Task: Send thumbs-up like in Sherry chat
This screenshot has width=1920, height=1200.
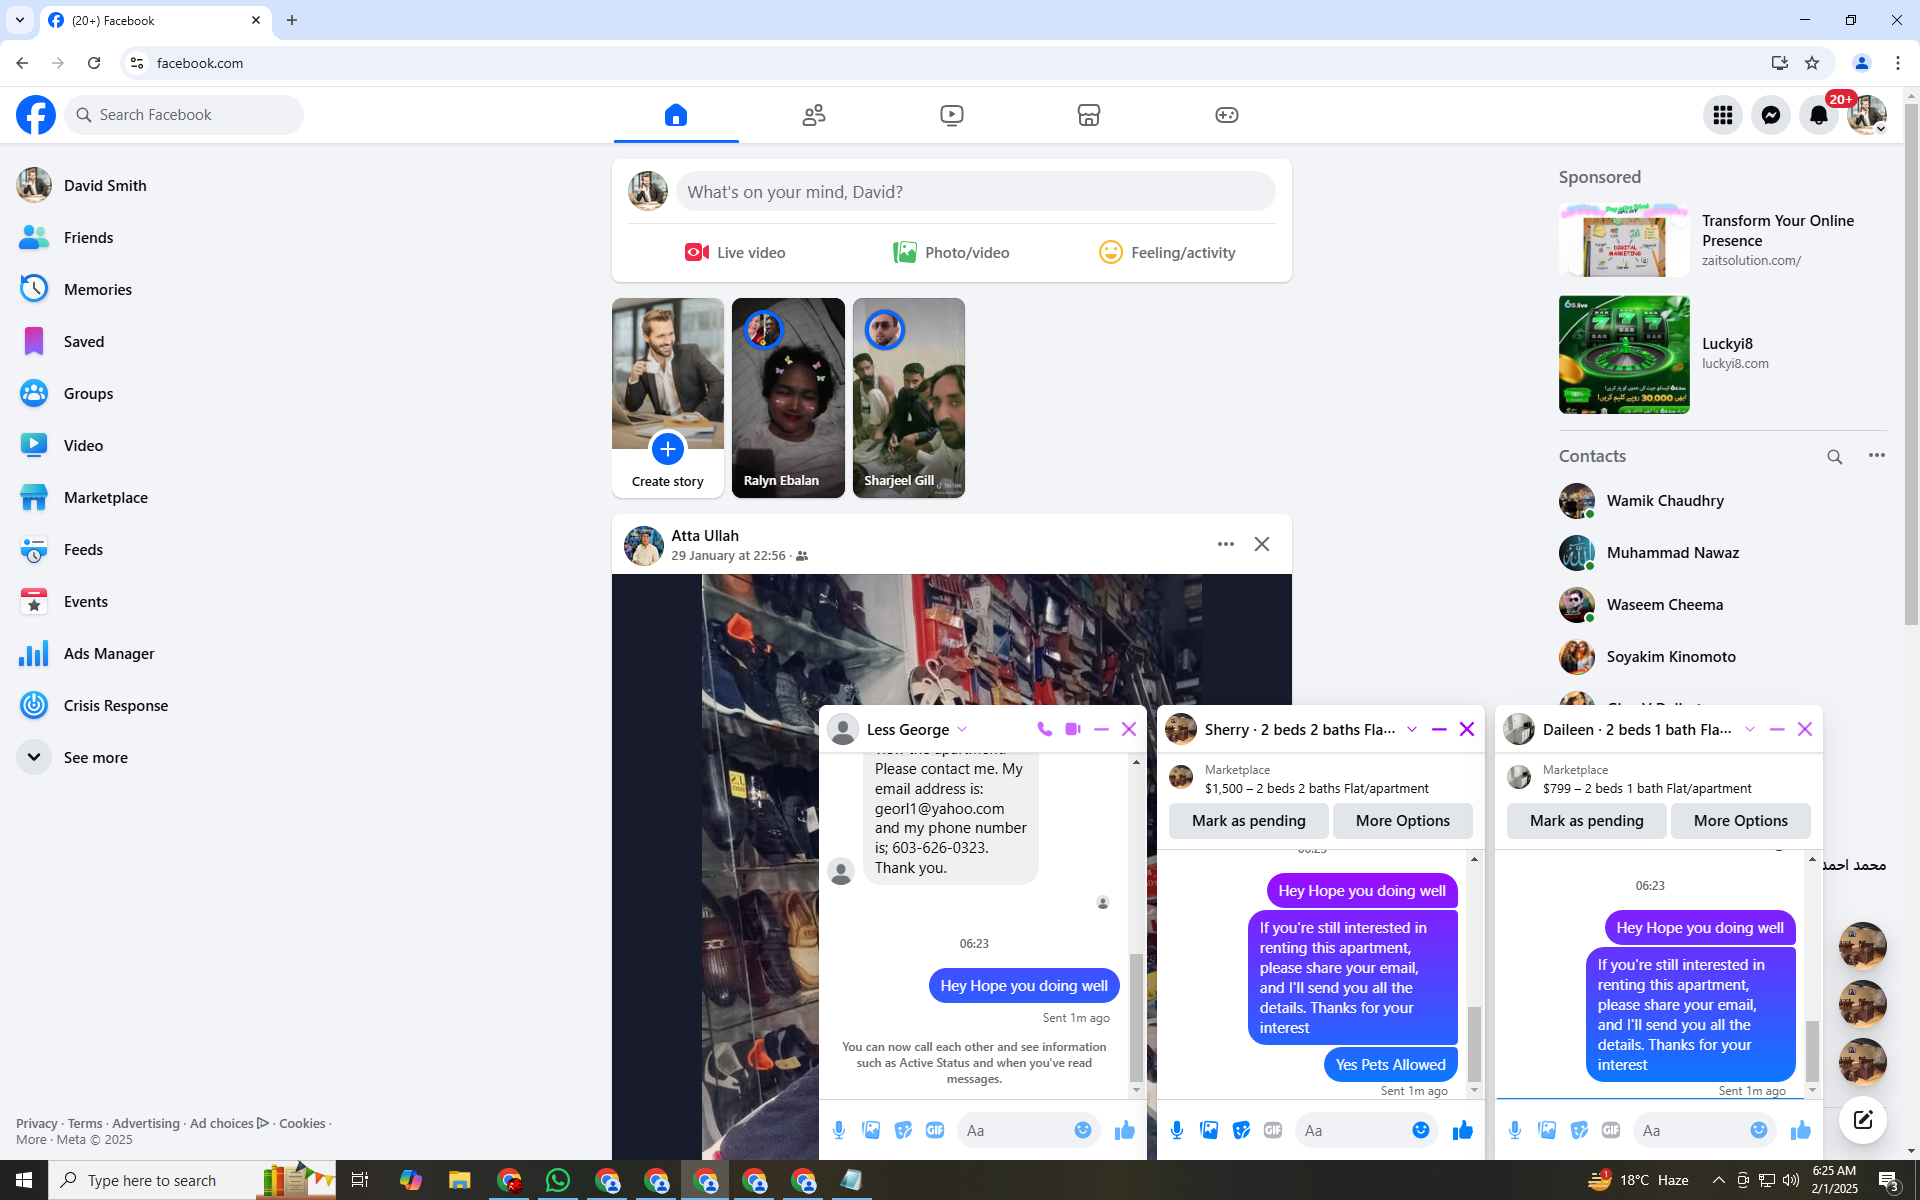Action: click(x=1462, y=1130)
